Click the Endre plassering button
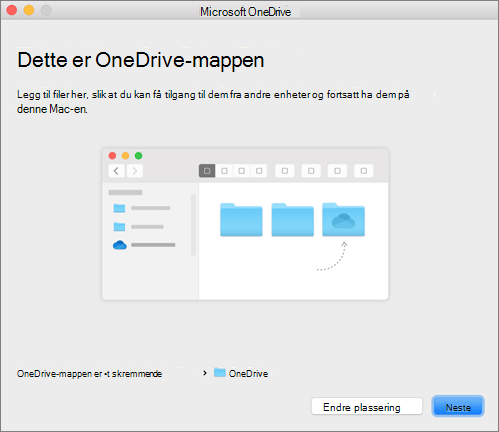This screenshot has height=432, width=499. tap(367, 407)
